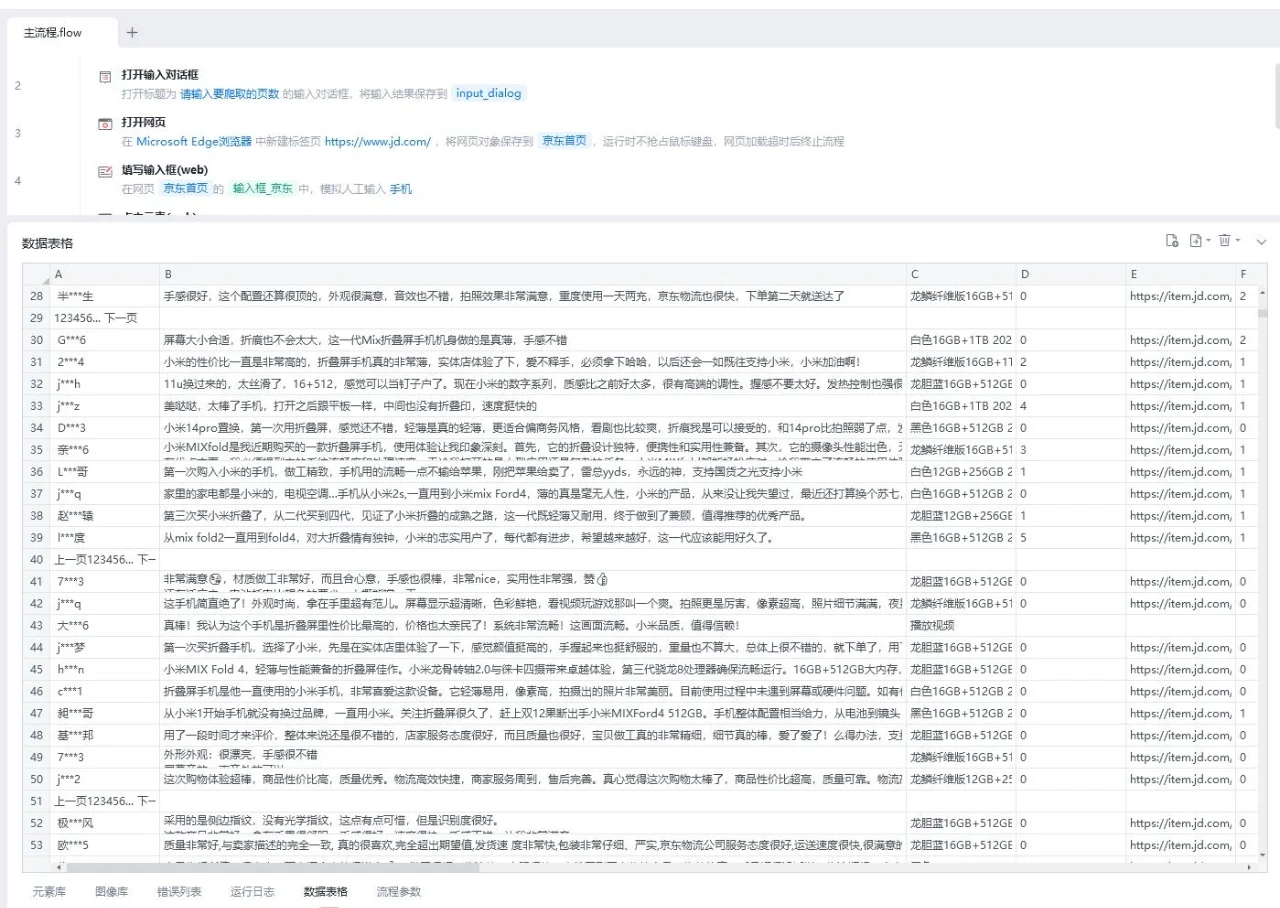Add a new flow tab with plus icon
1280x908 pixels.
pos(132,33)
